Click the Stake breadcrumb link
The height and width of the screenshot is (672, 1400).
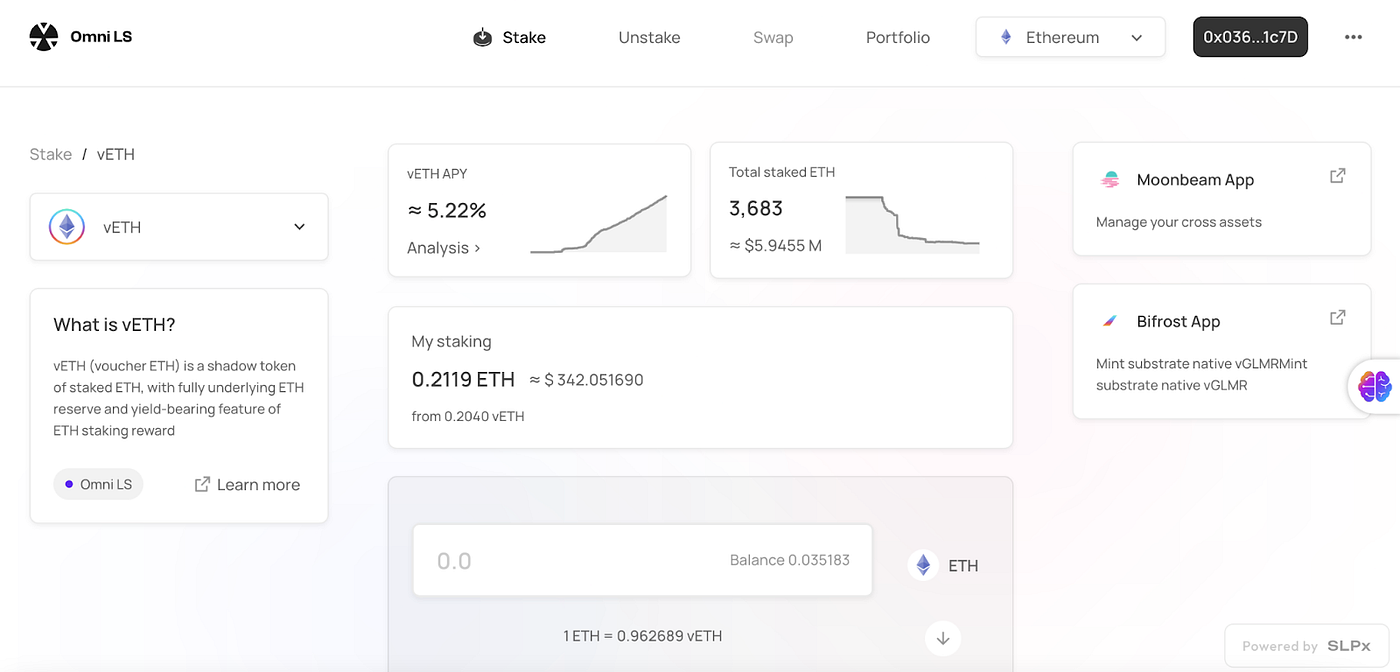tap(51, 154)
